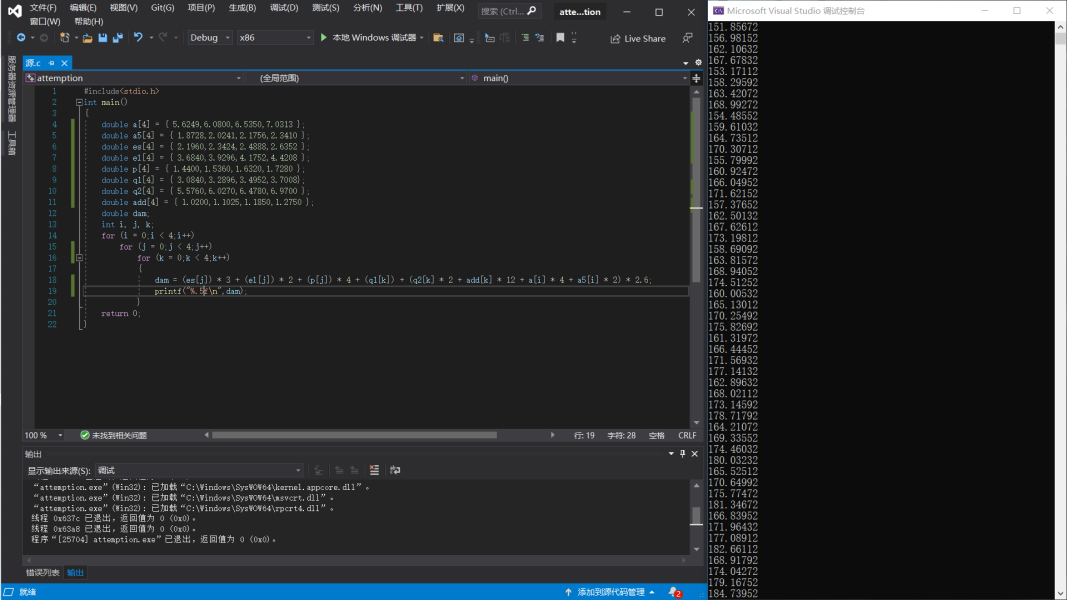The width and height of the screenshot is (1067, 600).
Task: Click the Open File folder icon
Action: tap(88, 38)
